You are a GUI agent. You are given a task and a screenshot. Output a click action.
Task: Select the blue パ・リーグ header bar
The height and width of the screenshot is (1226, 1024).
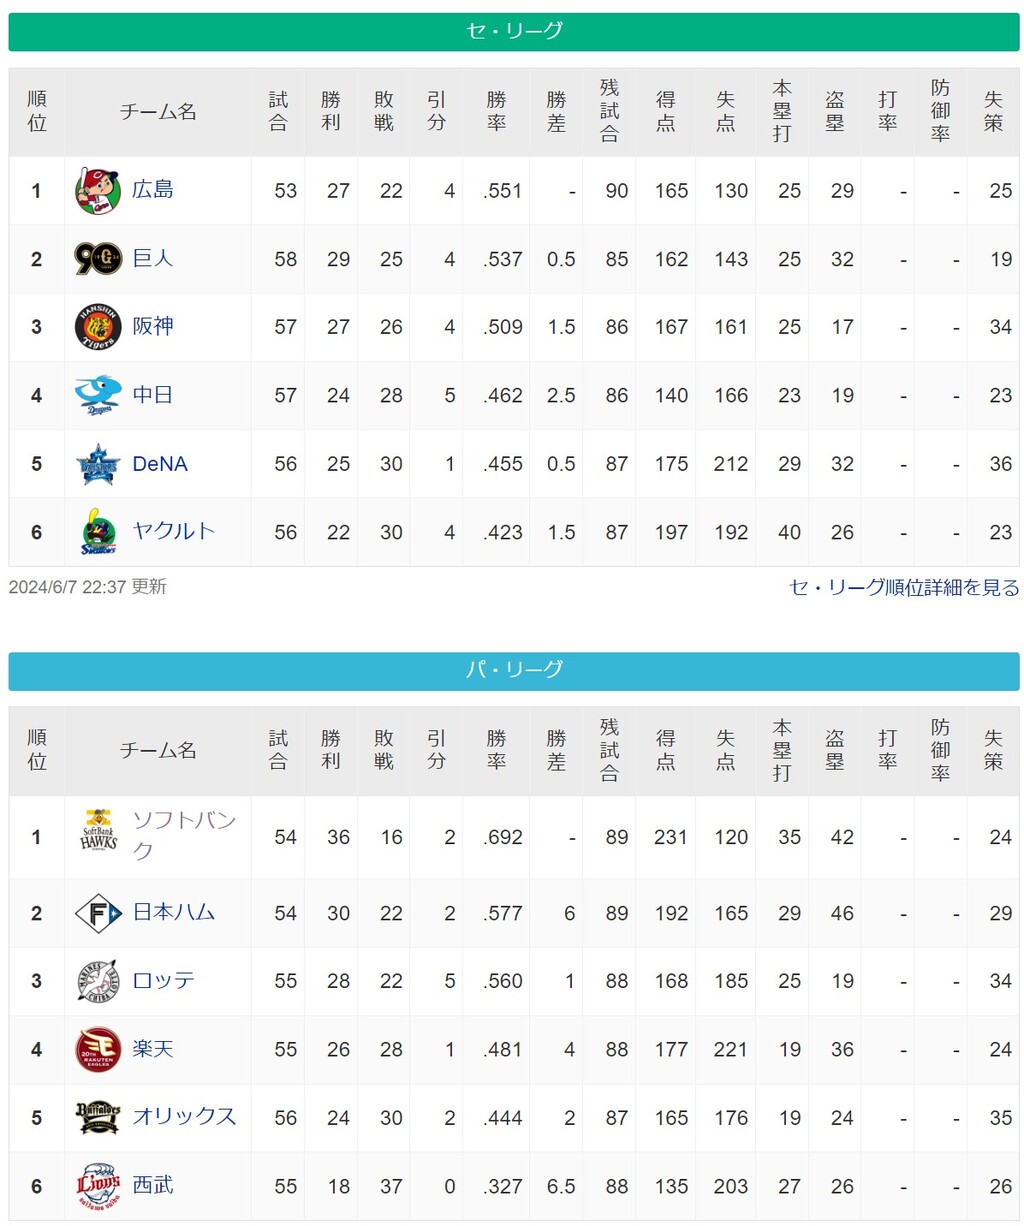tap(514, 670)
